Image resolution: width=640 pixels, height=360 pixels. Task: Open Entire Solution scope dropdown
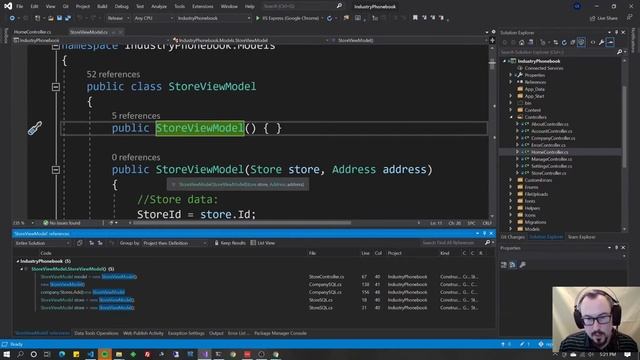pos(42,243)
